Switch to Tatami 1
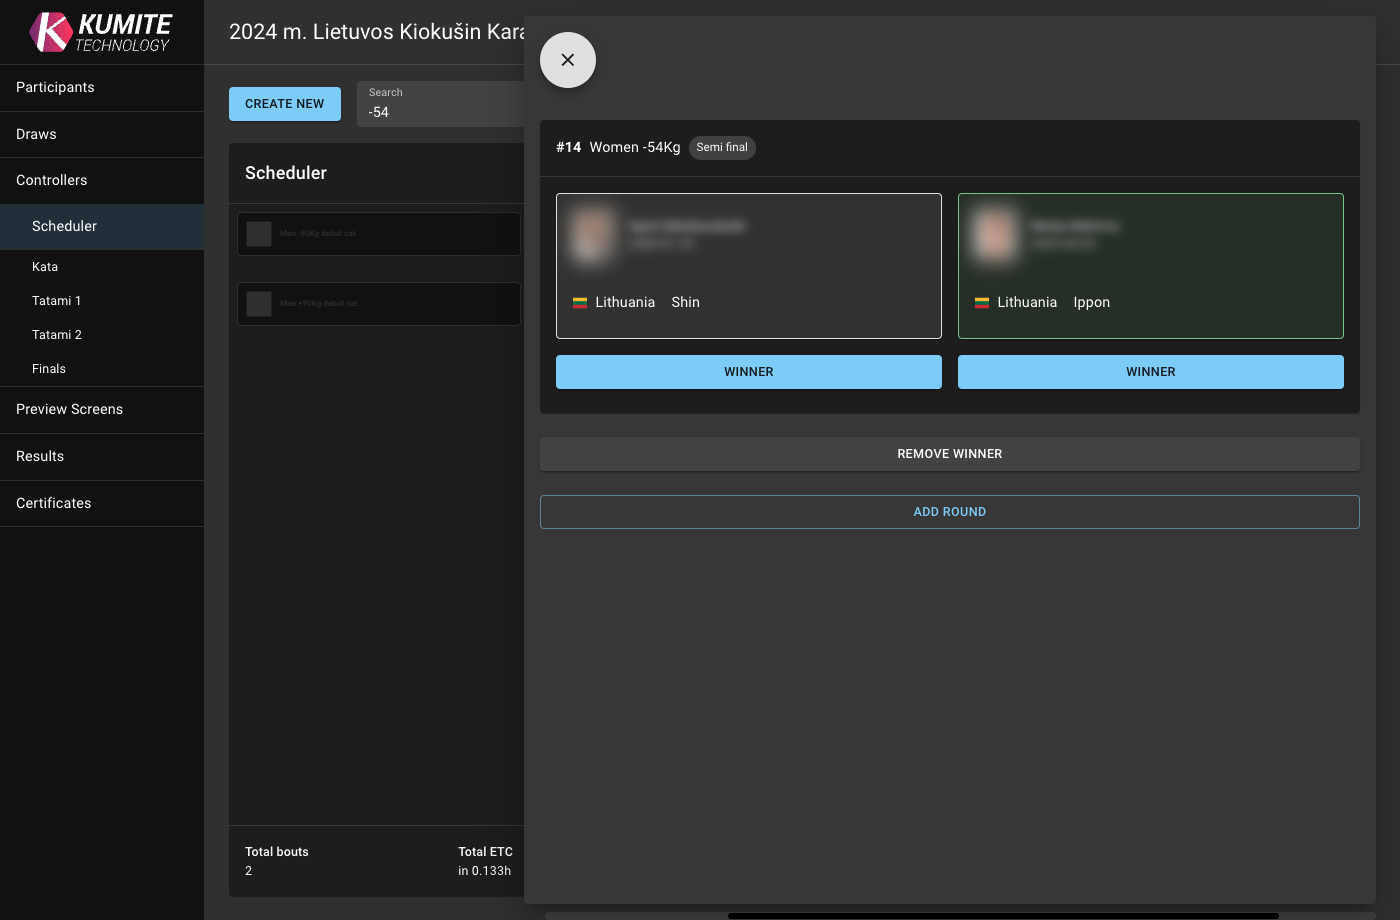The height and width of the screenshot is (920, 1400). 55,300
